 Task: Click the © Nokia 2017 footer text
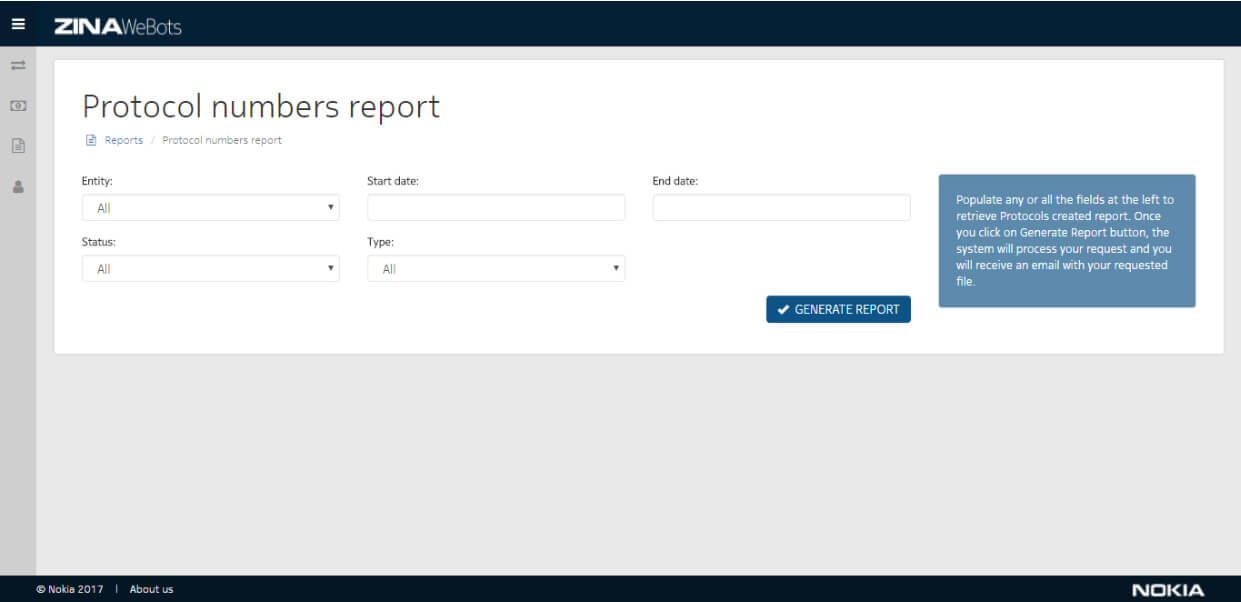coord(70,589)
